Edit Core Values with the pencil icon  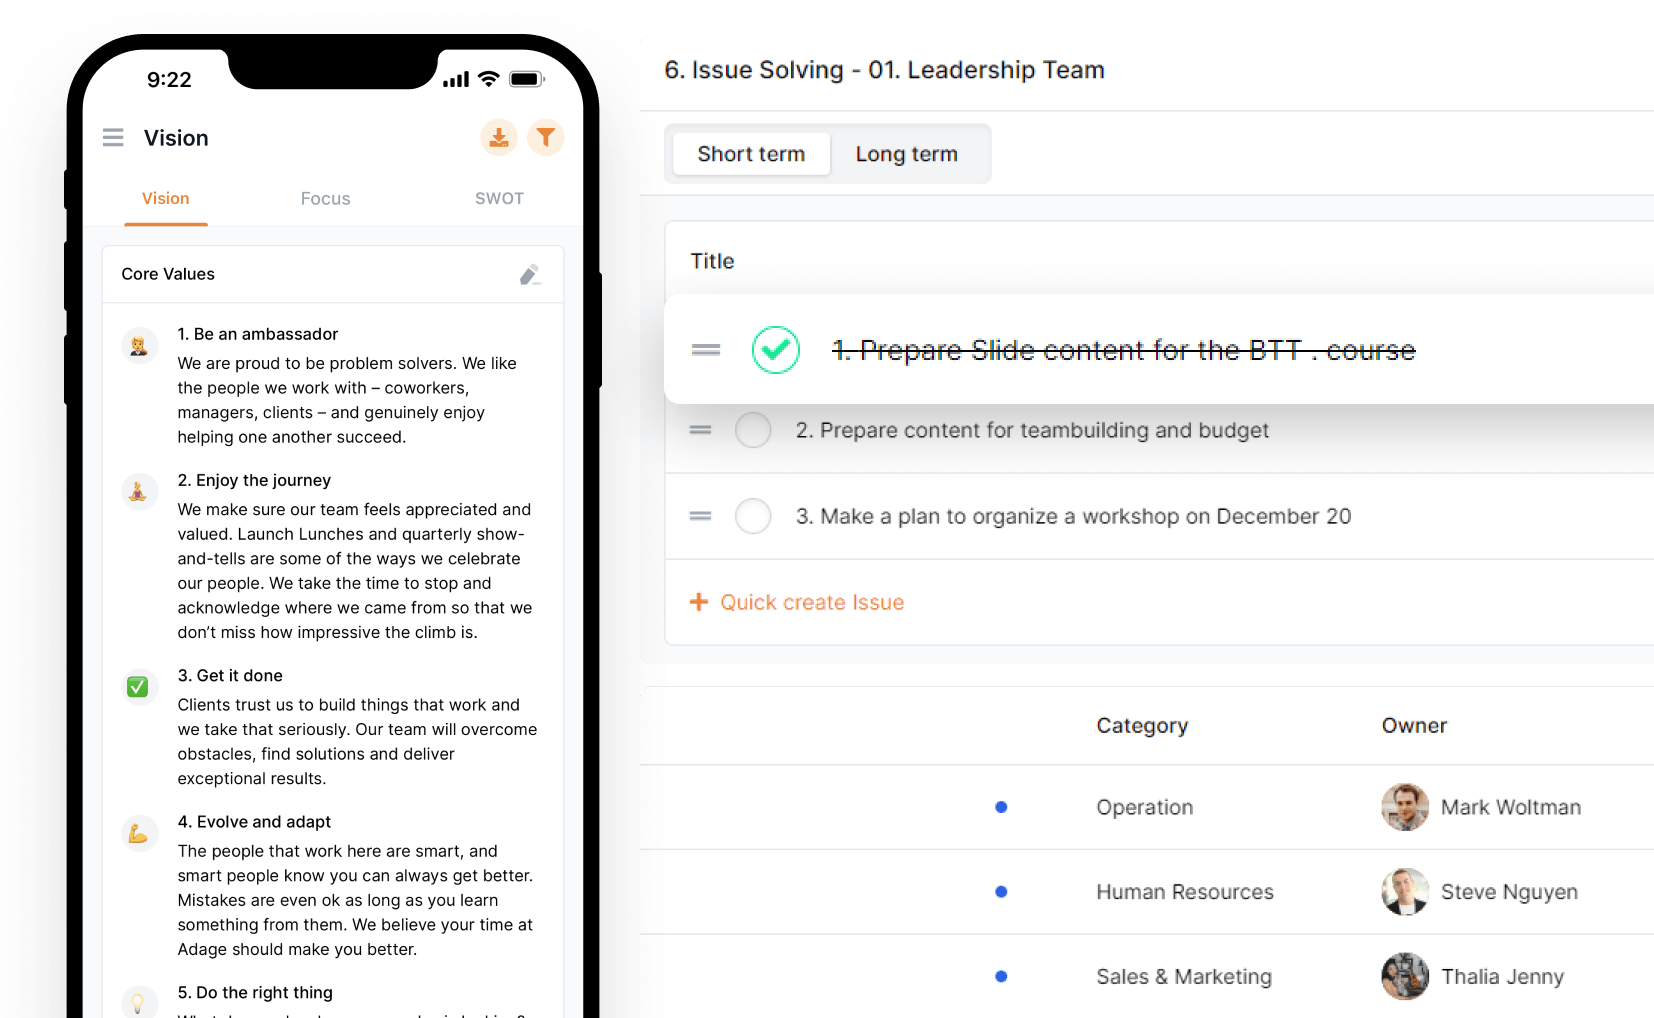point(530,275)
